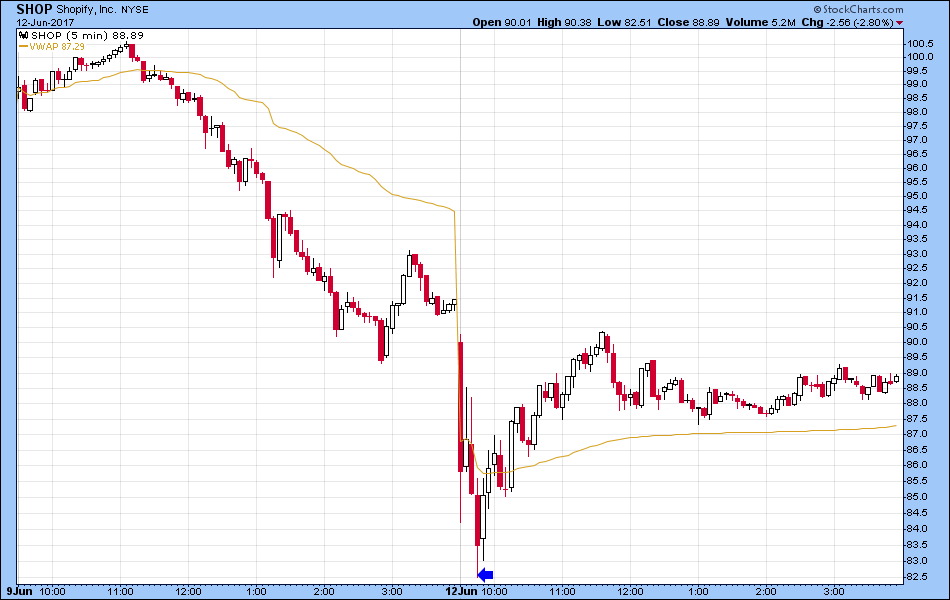Click the 96.0 price axis label
This screenshot has width=950, height=600.
click(917, 168)
